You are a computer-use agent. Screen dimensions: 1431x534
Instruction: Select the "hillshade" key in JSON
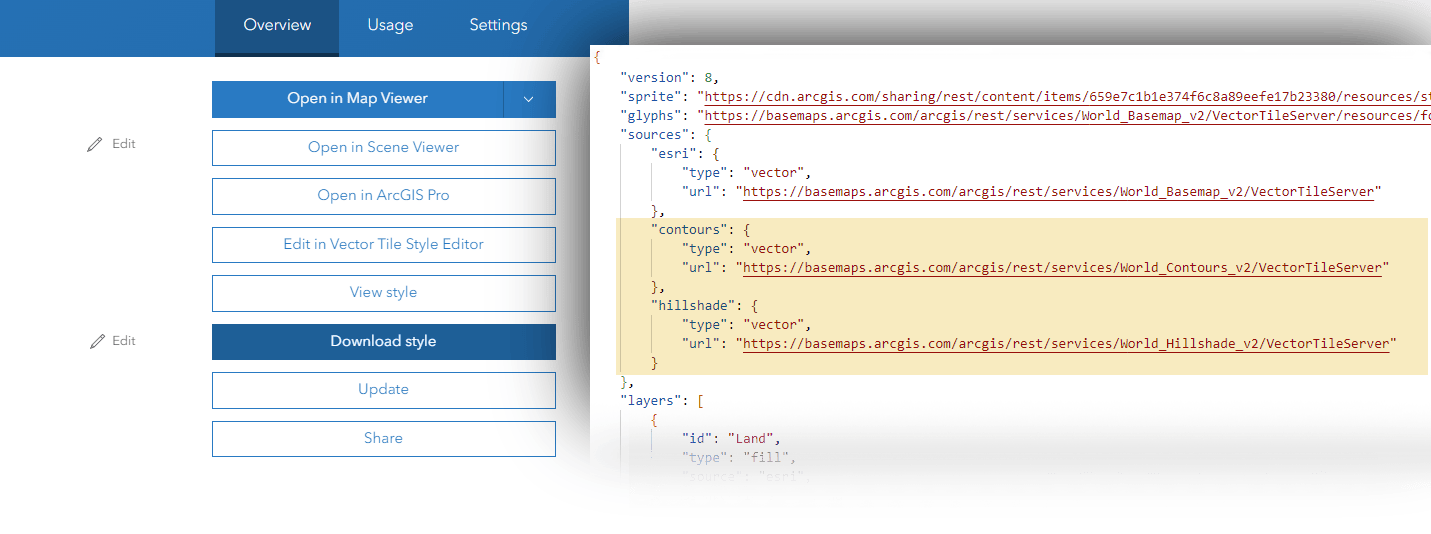[x=694, y=306]
